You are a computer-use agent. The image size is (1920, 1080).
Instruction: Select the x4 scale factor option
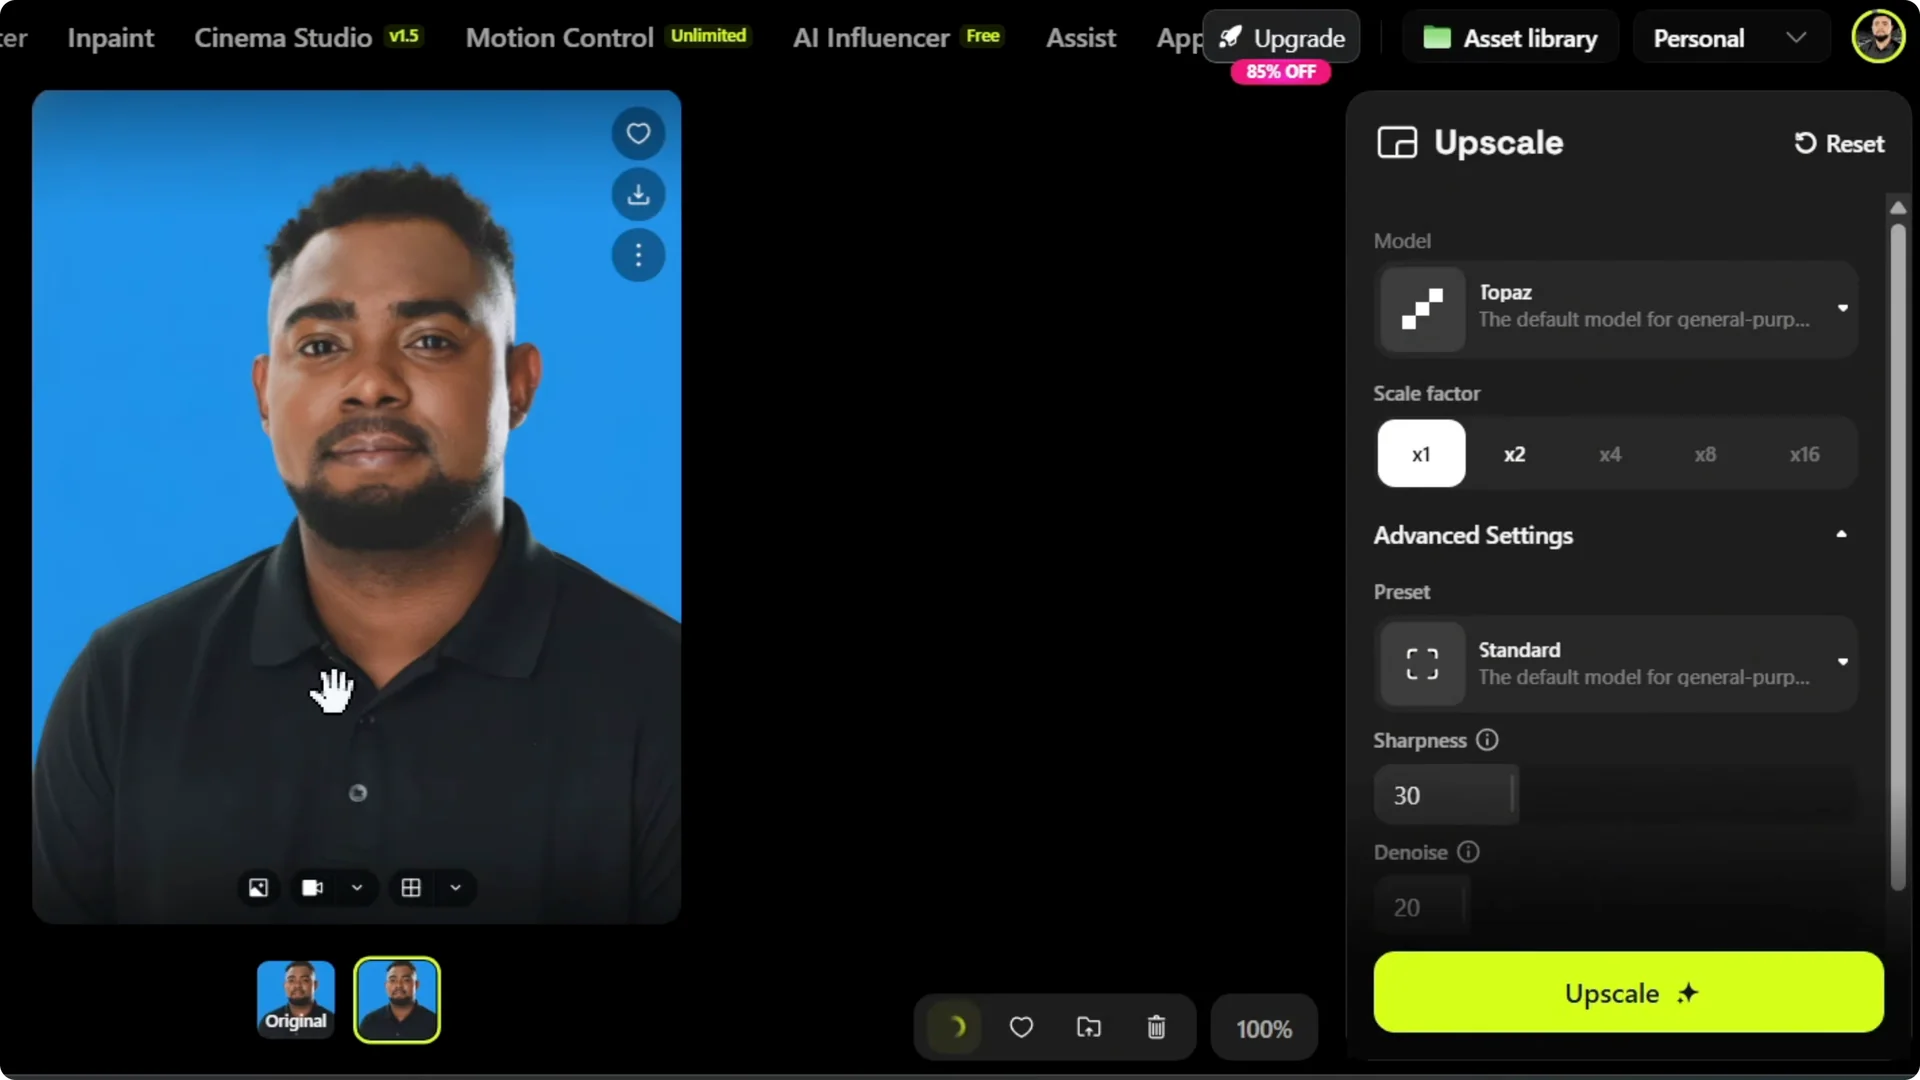click(x=1610, y=453)
